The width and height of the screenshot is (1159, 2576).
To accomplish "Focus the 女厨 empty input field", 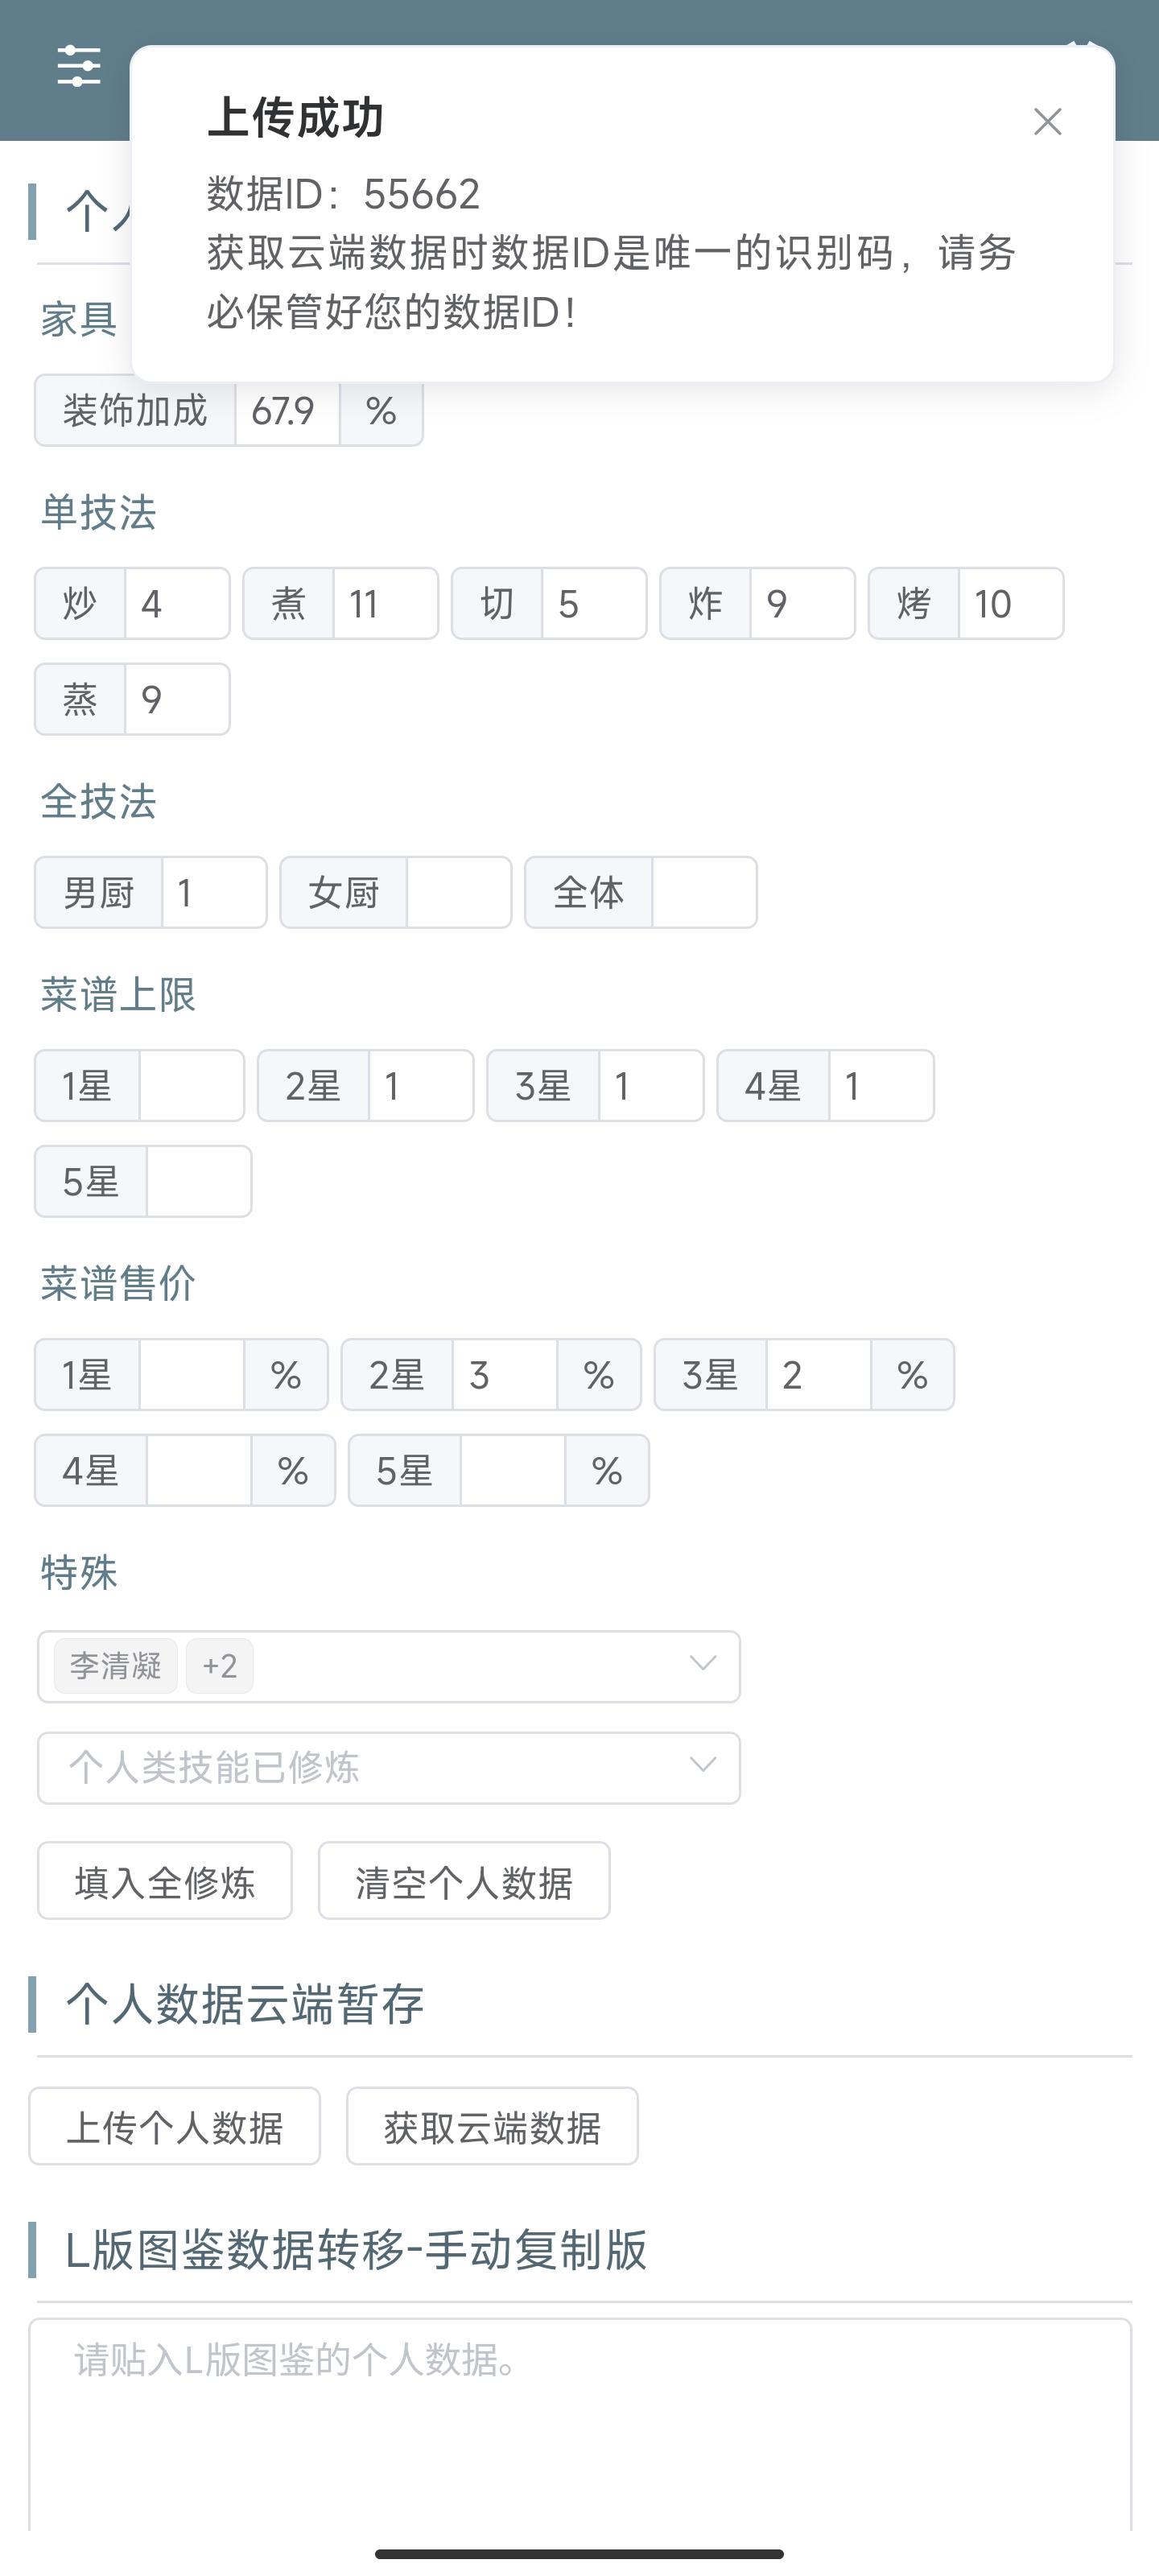I will pos(458,893).
